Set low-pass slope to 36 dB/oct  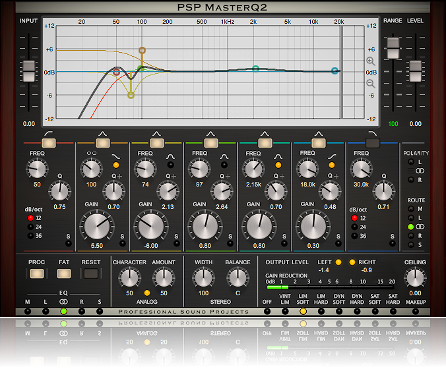(x=355, y=236)
